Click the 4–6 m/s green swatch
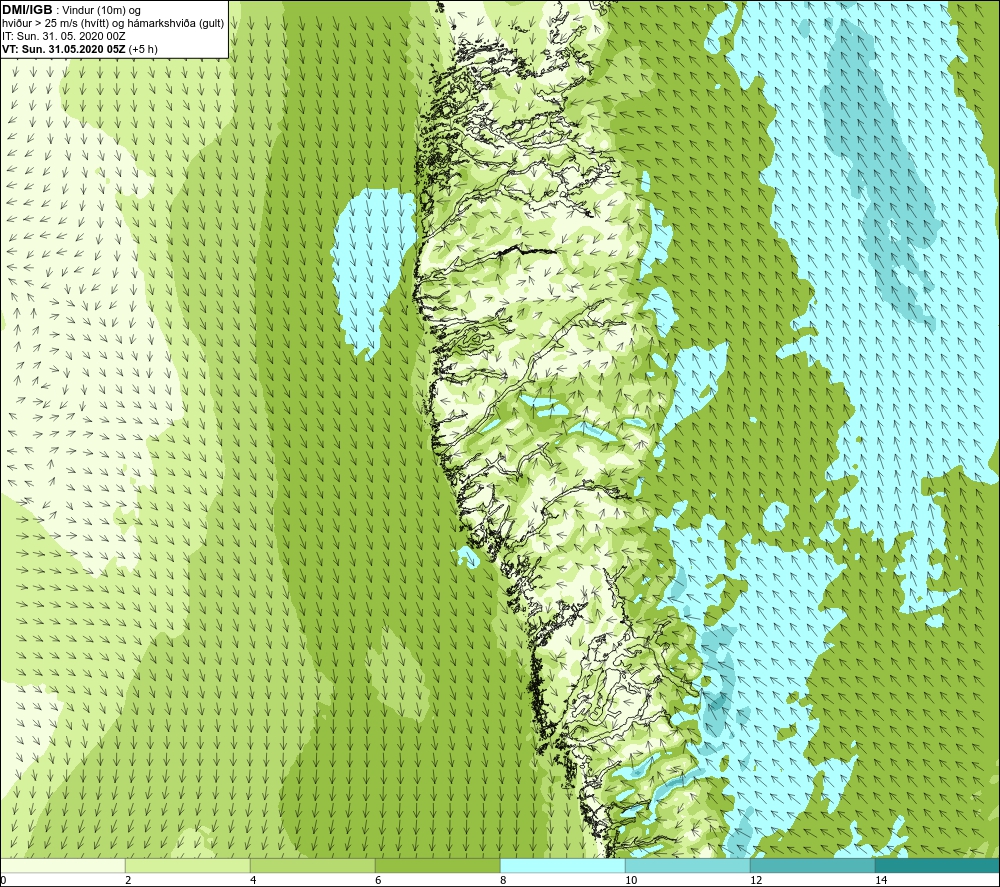The height and width of the screenshot is (887, 1000). click(x=312, y=865)
